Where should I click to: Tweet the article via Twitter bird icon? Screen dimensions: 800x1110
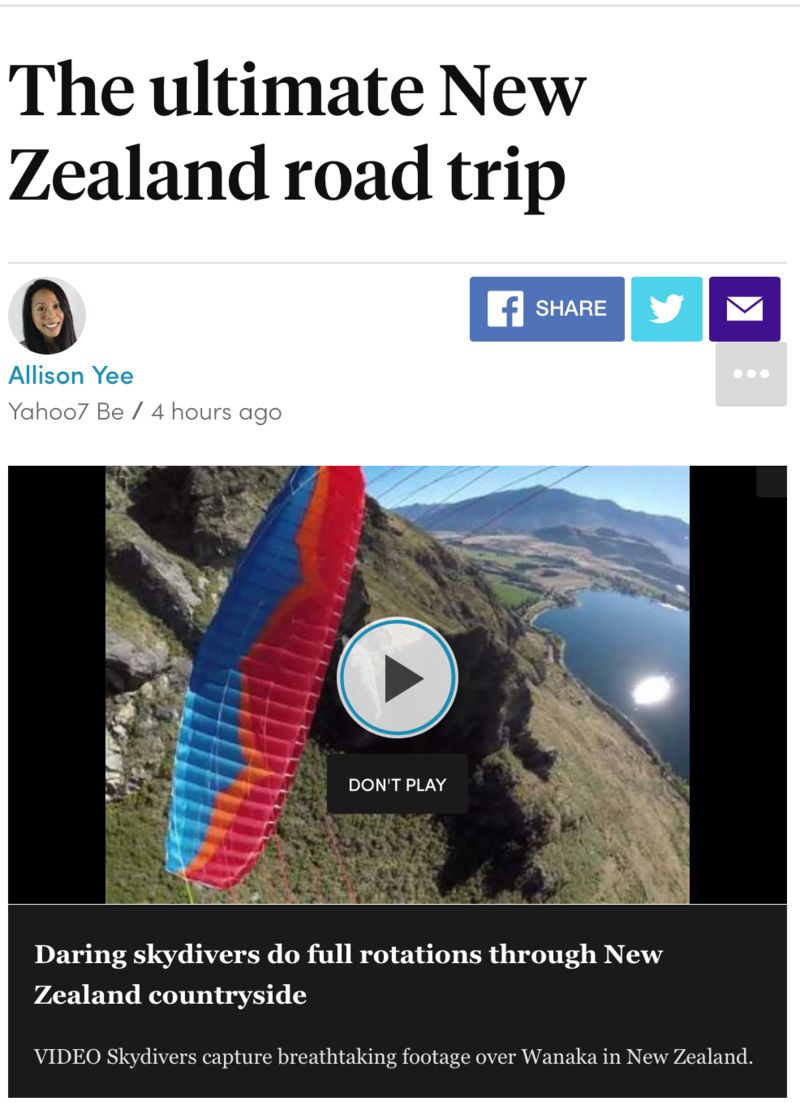coord(666,309)
